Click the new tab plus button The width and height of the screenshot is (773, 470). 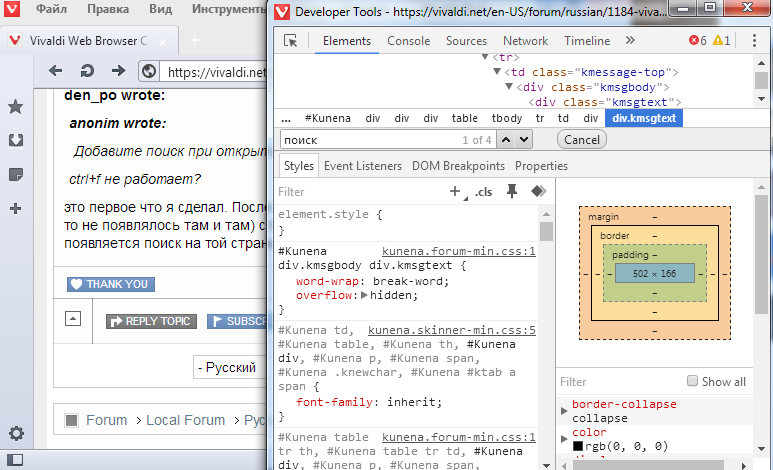point(195,40)
